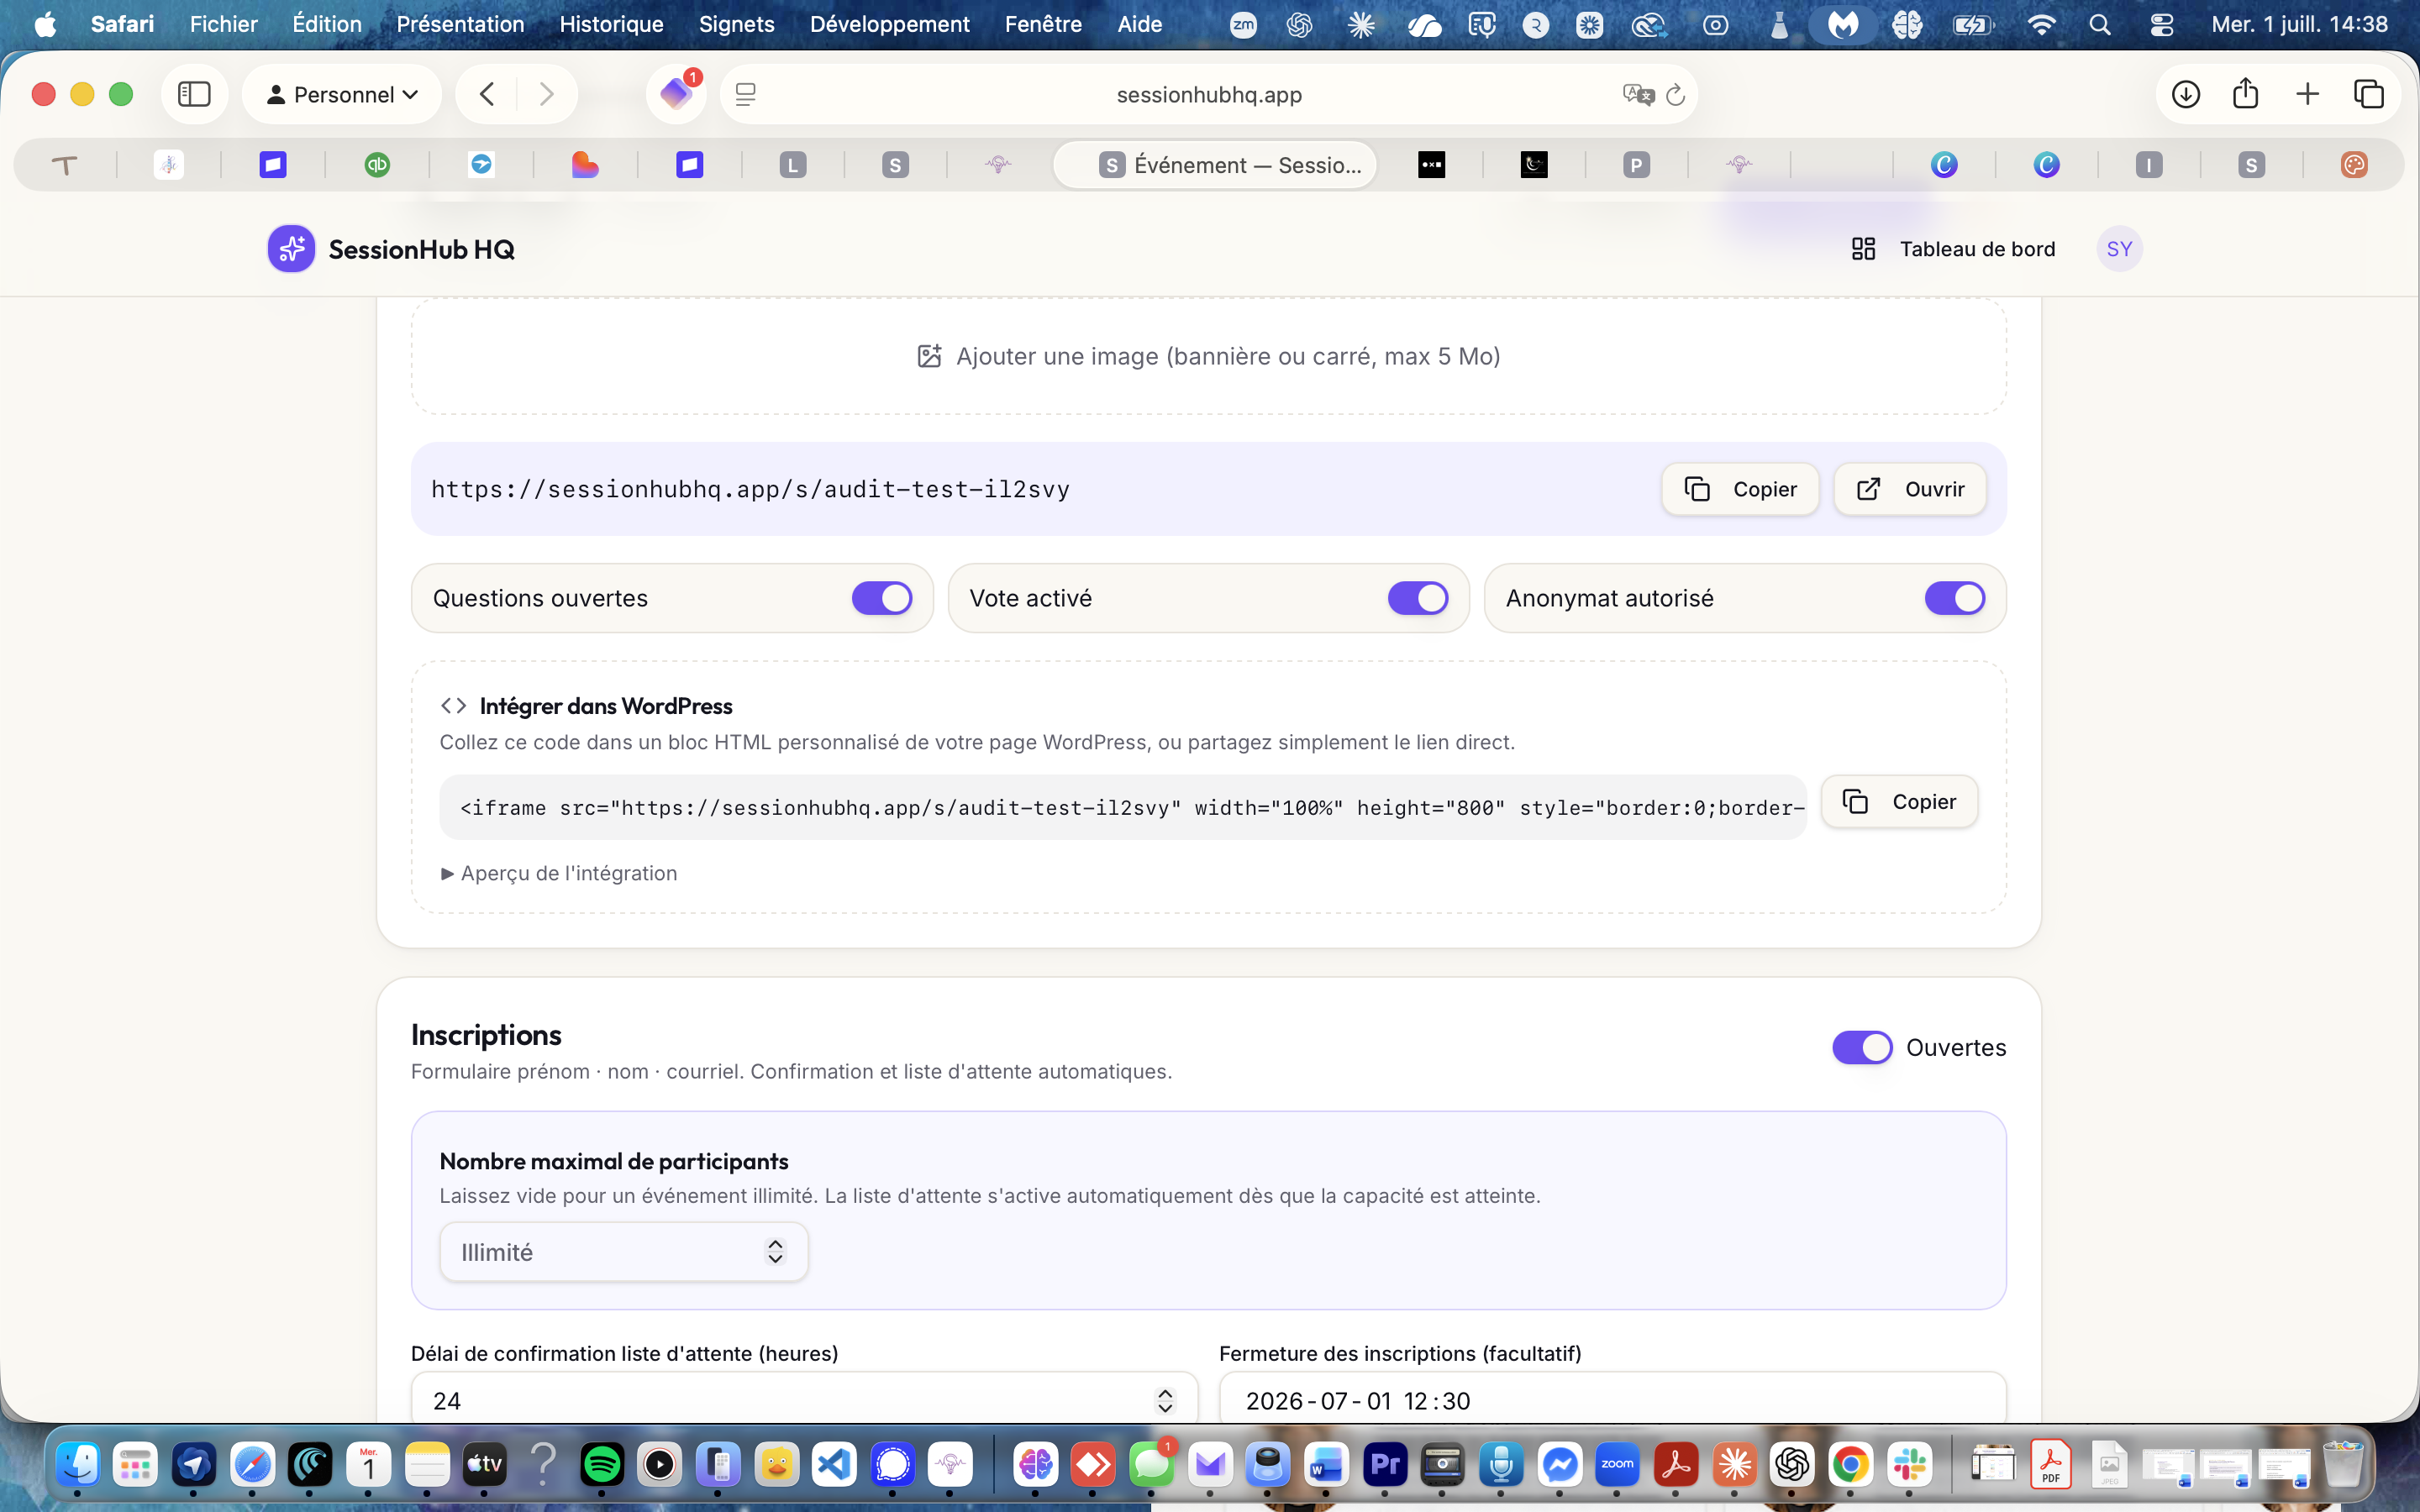Click the stepper arrows of Illimité field

point(775,1252)
